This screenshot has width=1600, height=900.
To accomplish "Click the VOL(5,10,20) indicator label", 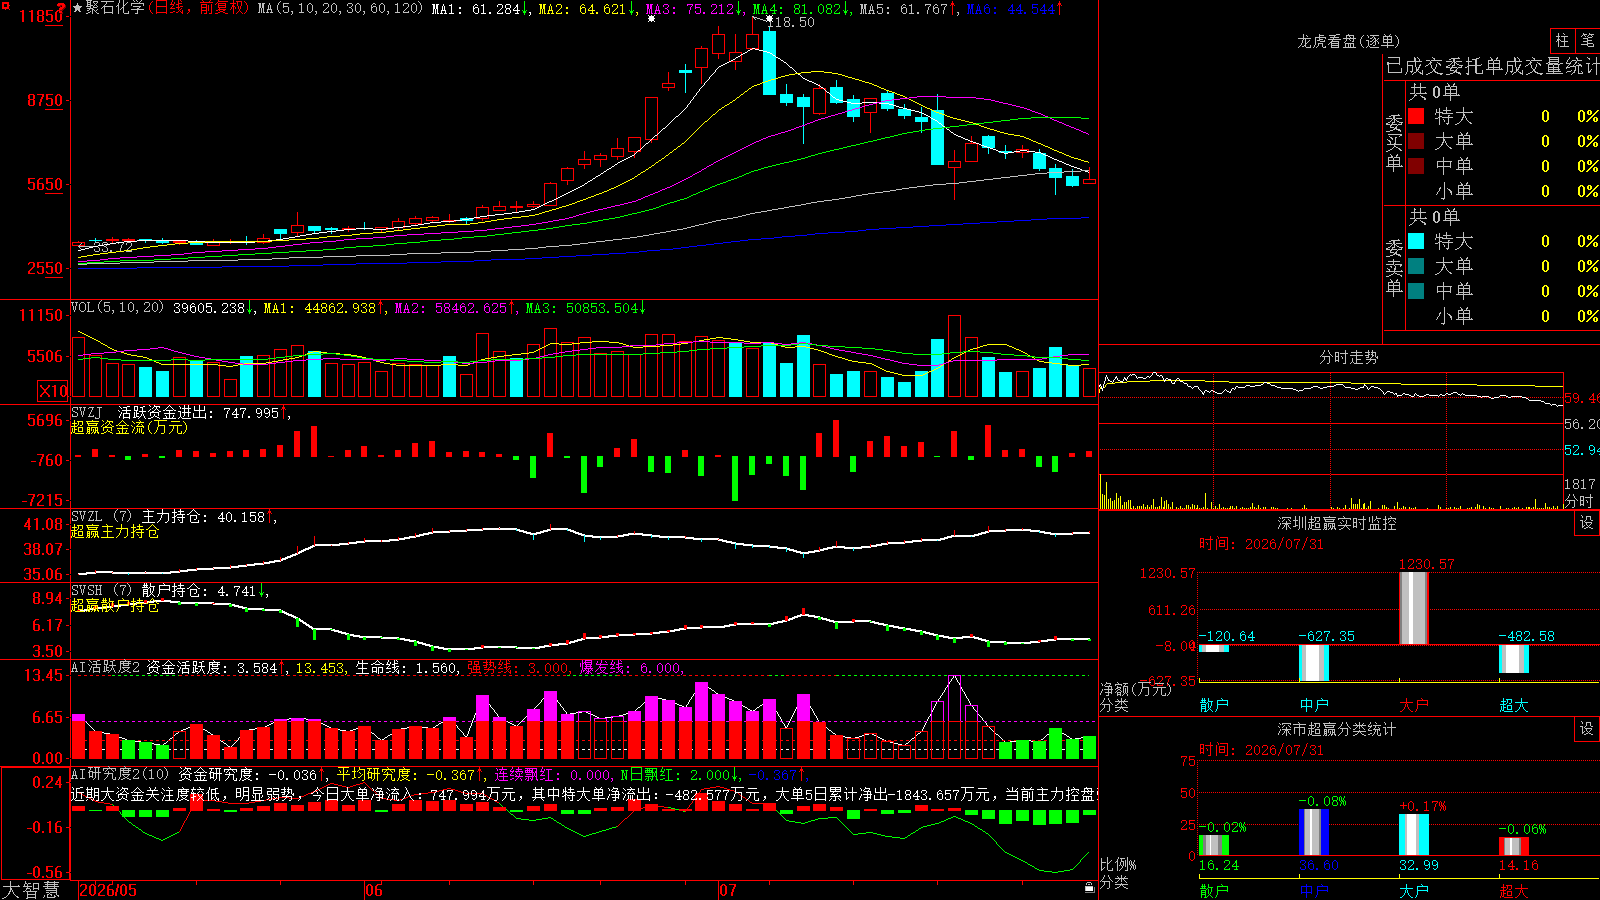I will [118, 308].
